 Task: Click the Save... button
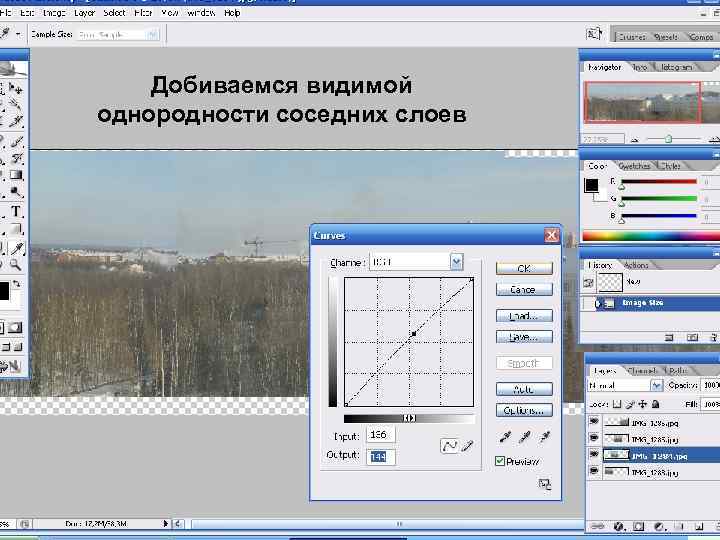click(x=524, y=337)
